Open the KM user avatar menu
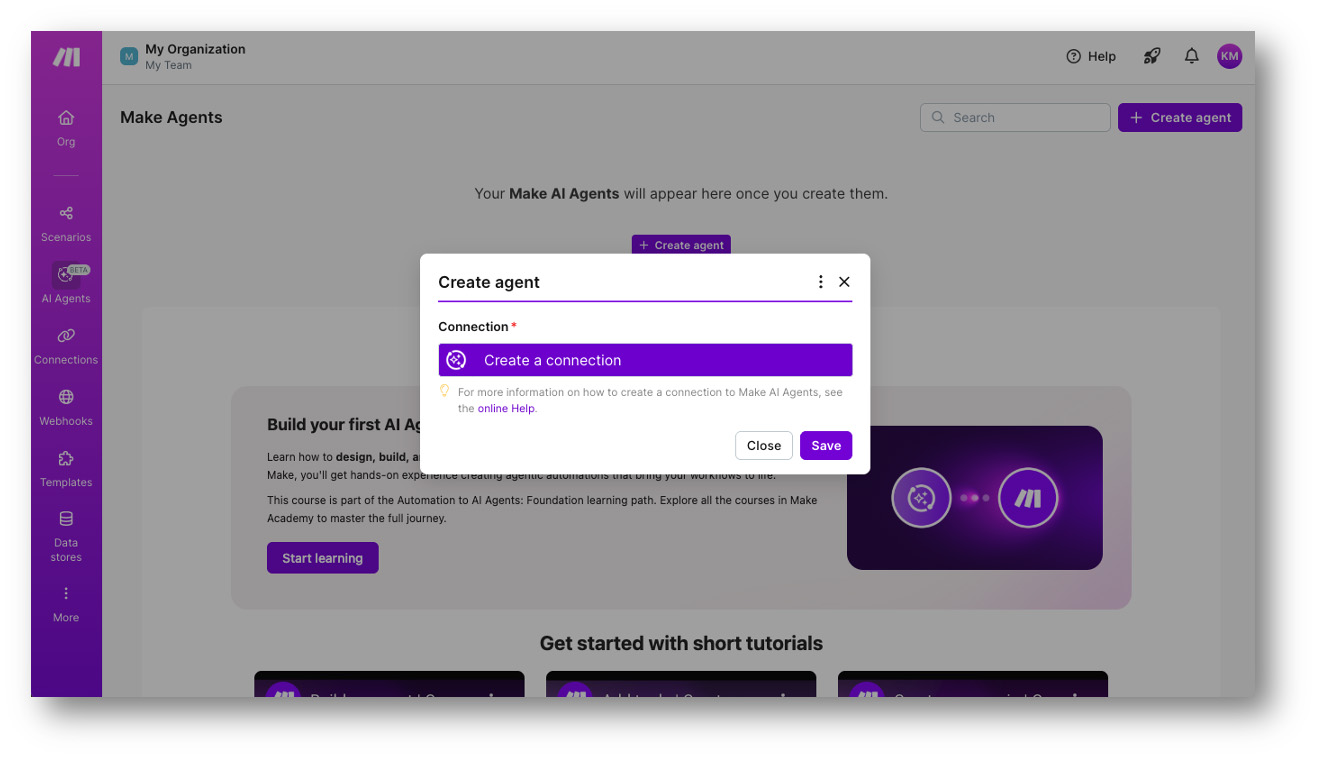Image resolution: width=1318 pixels, height=760 pixels. point(1229,56)
